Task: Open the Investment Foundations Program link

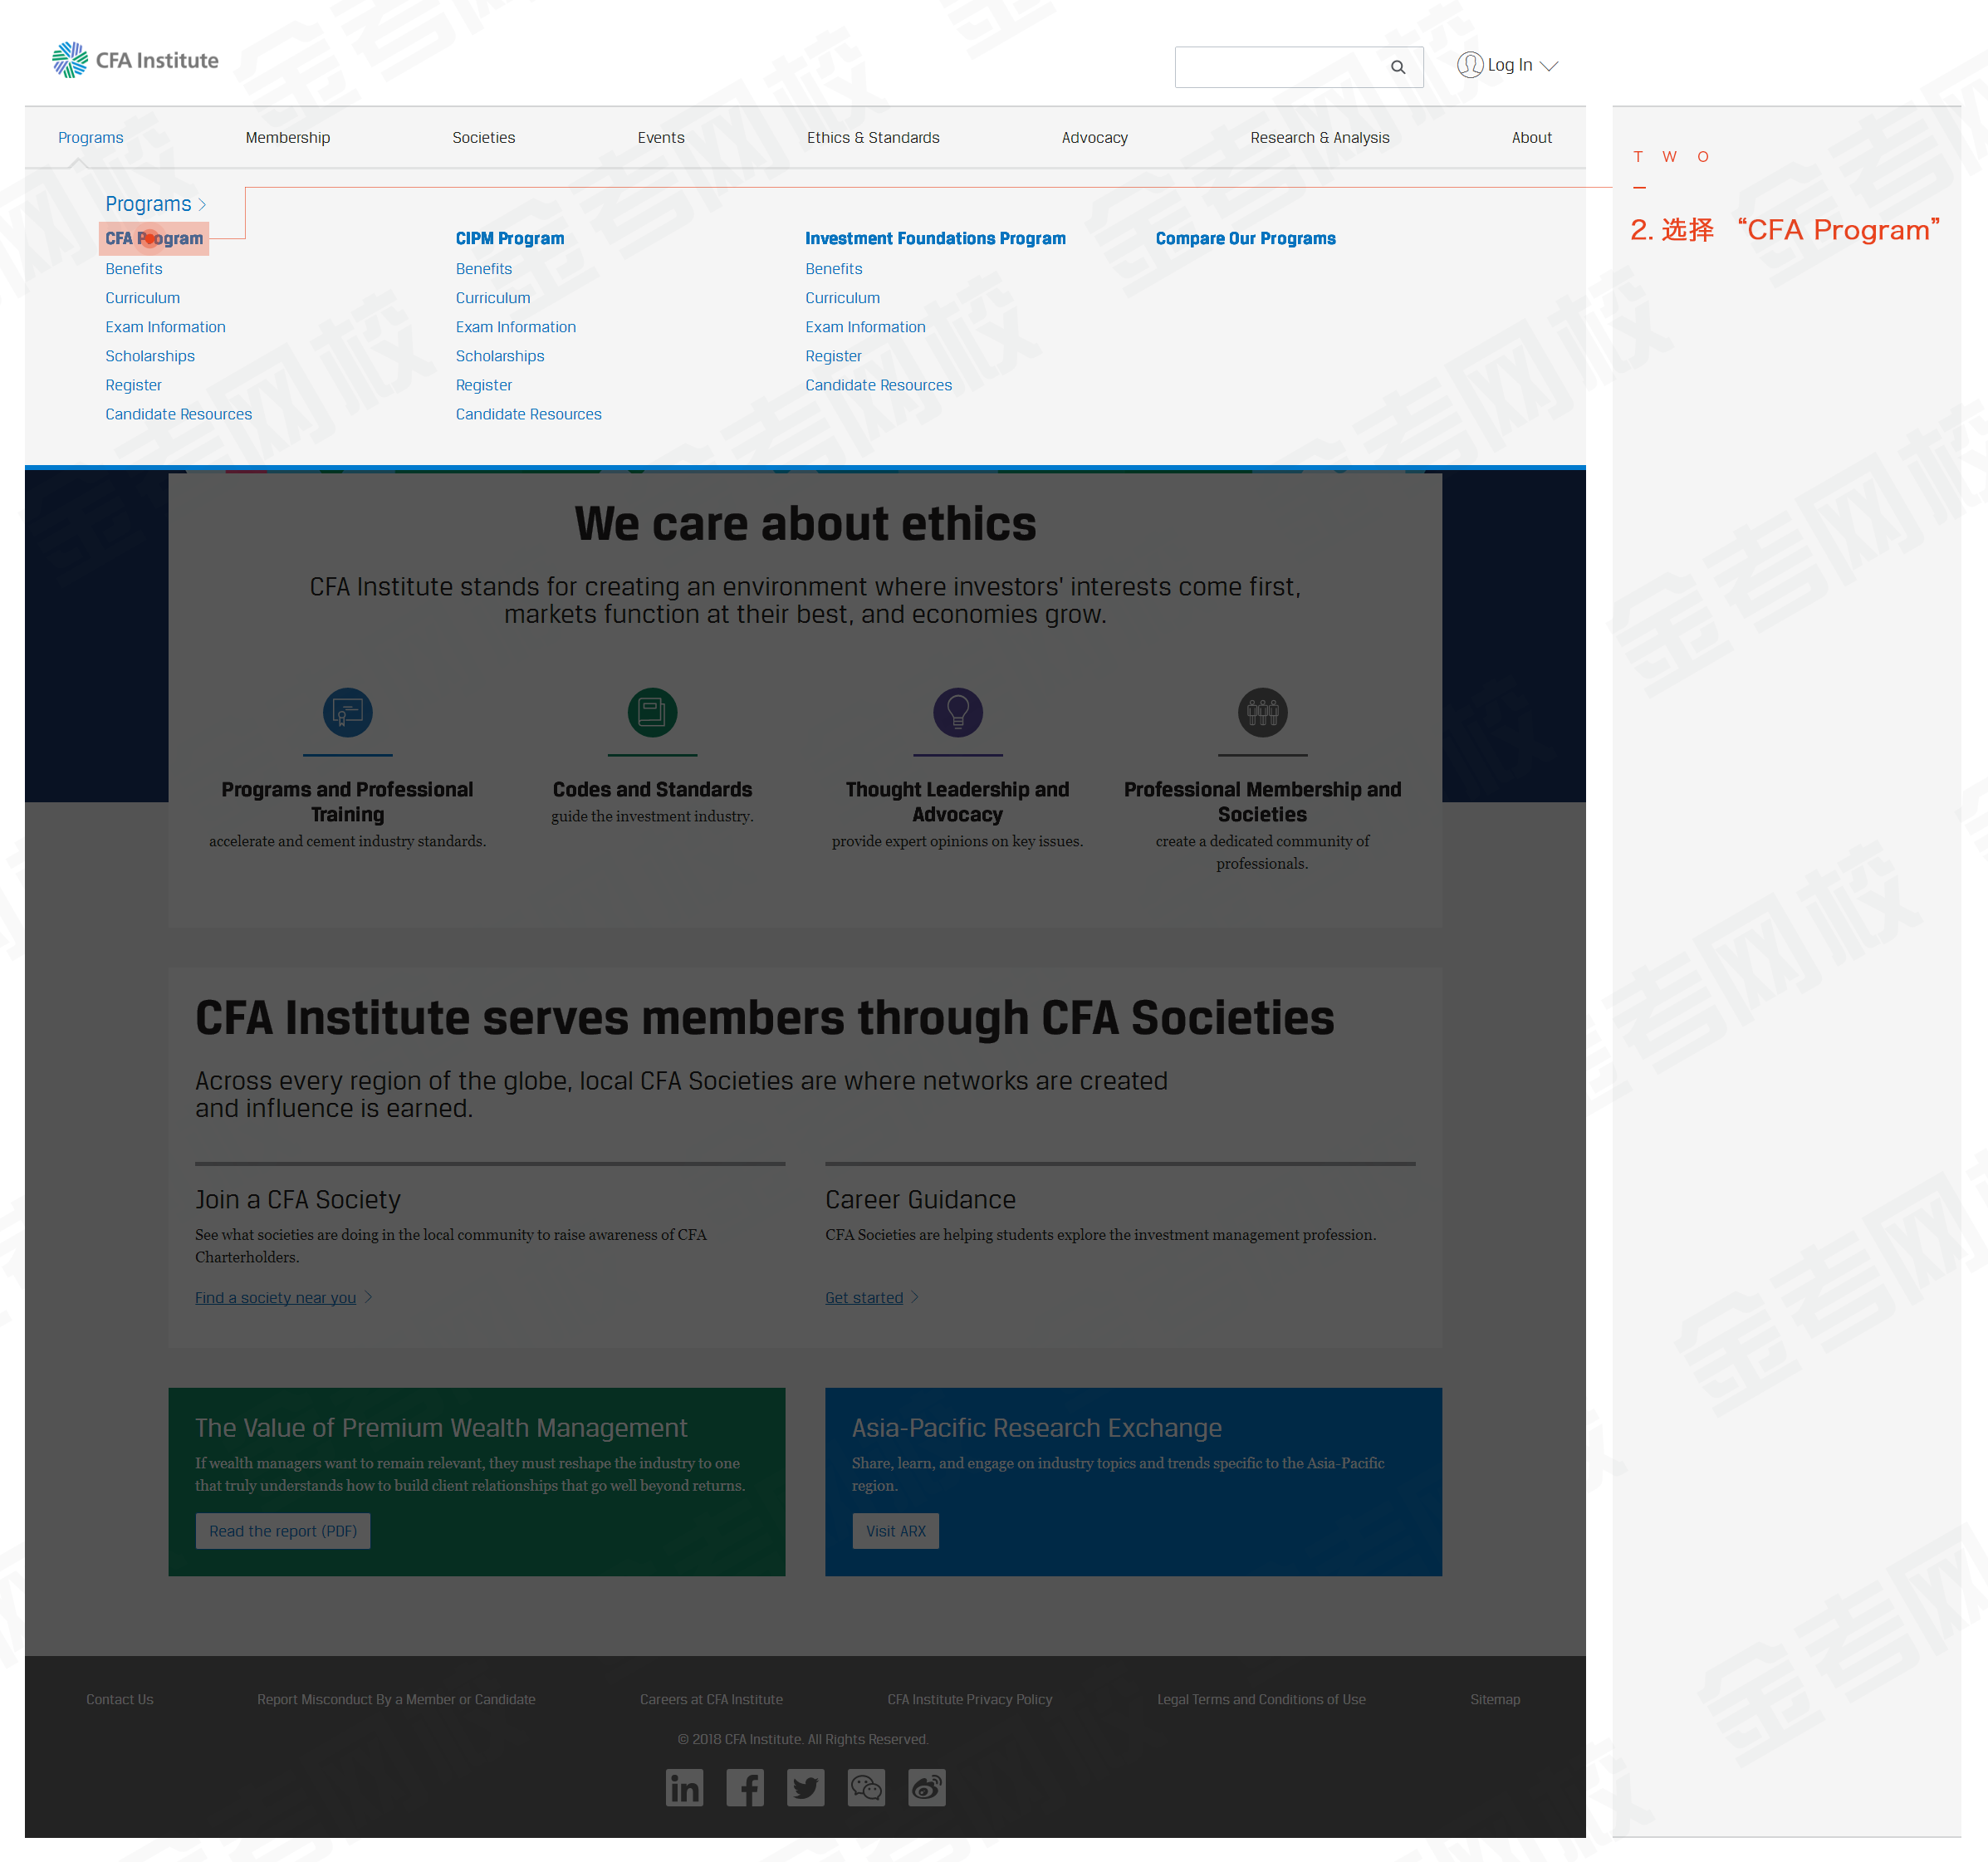Action: point(936,238)
